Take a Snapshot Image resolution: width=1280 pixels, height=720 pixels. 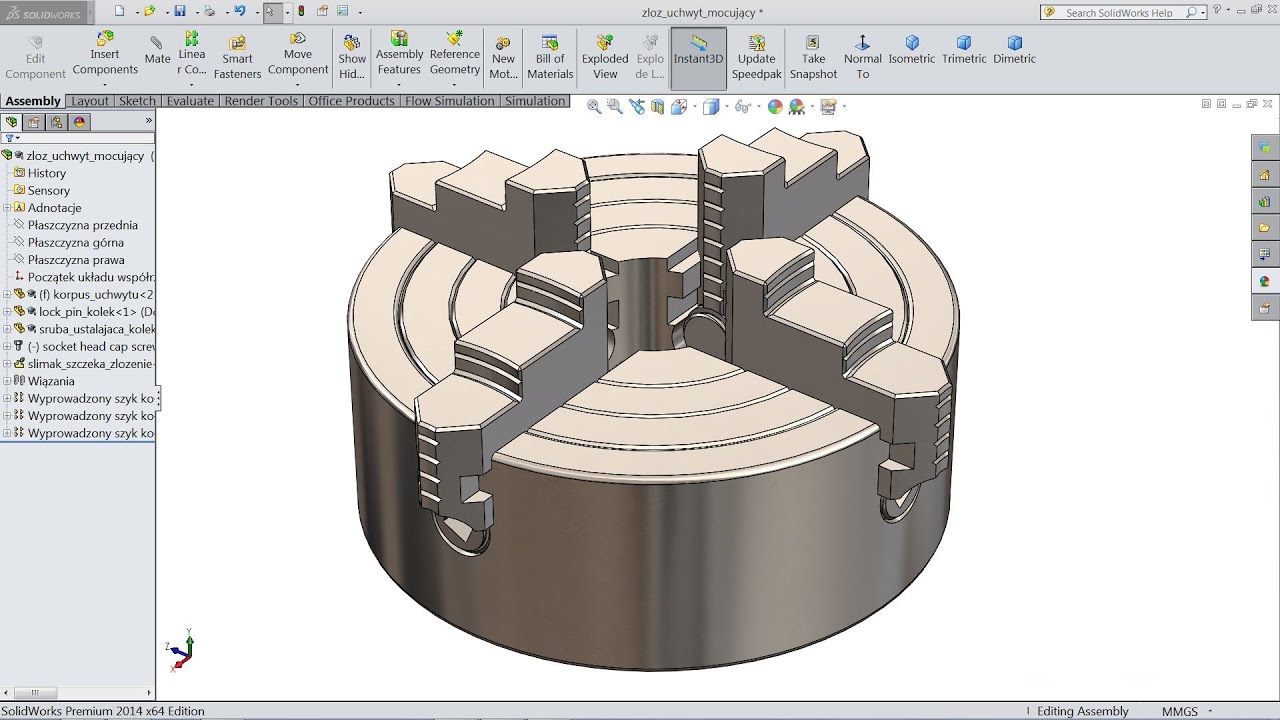click(813, 58)
